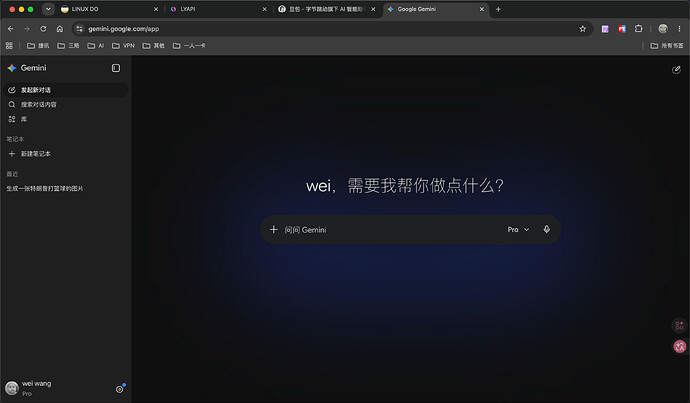The image size is (690, 403).
Task: Open the 其他 bookmarks folder
Action: tap(153, 45)
